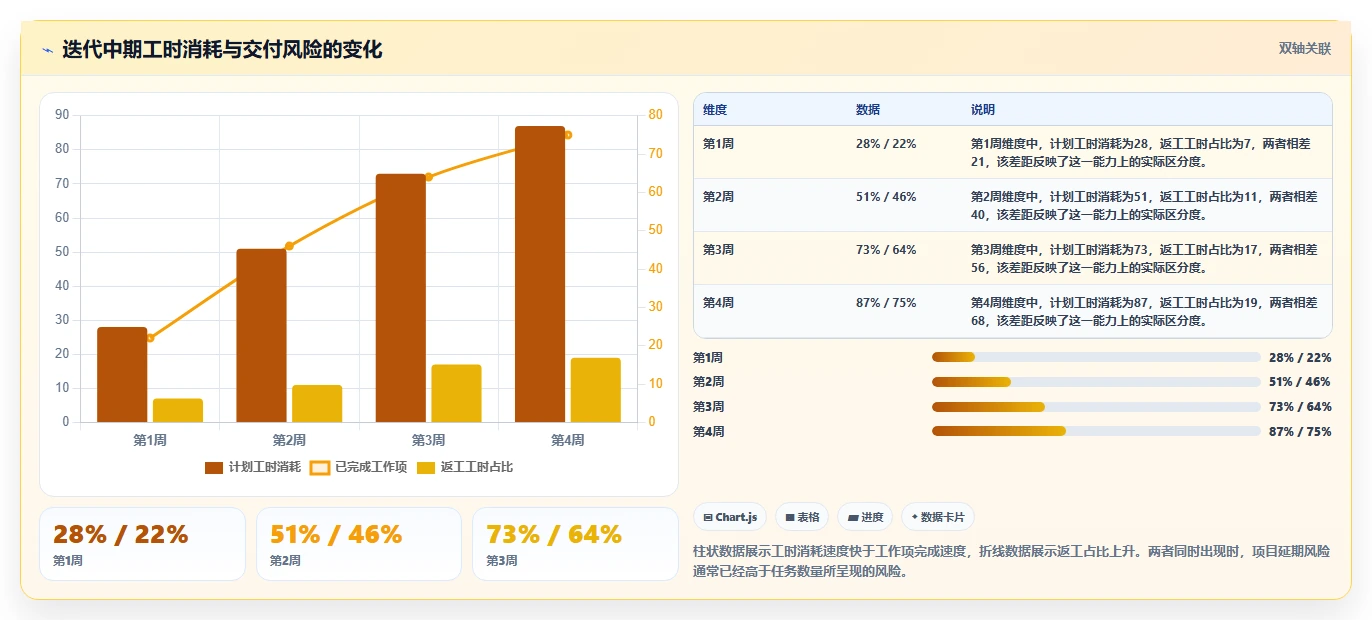Click the x-axis label 第4周

pos(567,440)
